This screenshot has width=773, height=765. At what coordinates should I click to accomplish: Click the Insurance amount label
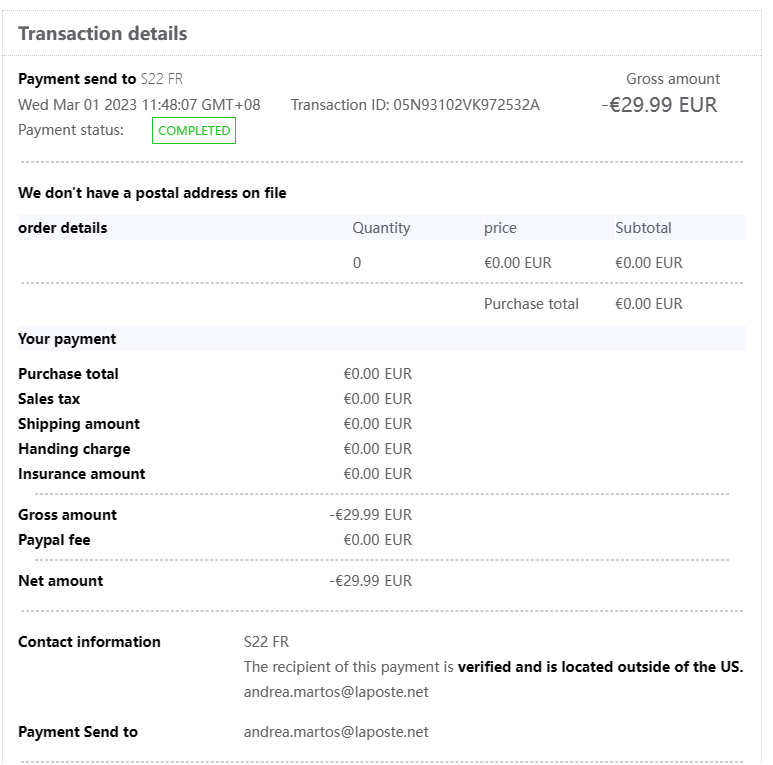point(81,474)
